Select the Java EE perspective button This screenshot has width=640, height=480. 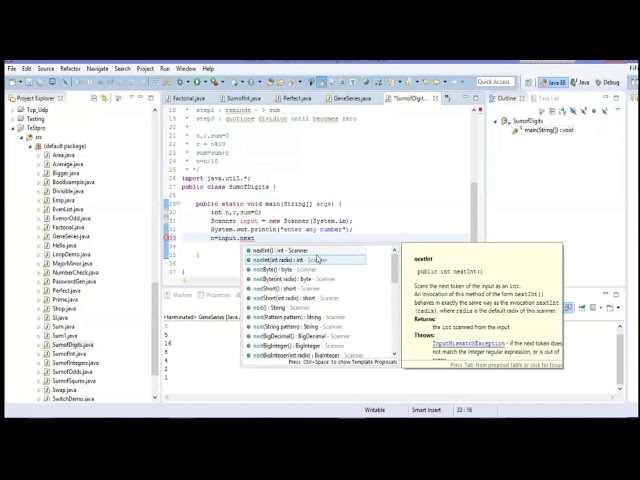(x=553, y=82)
